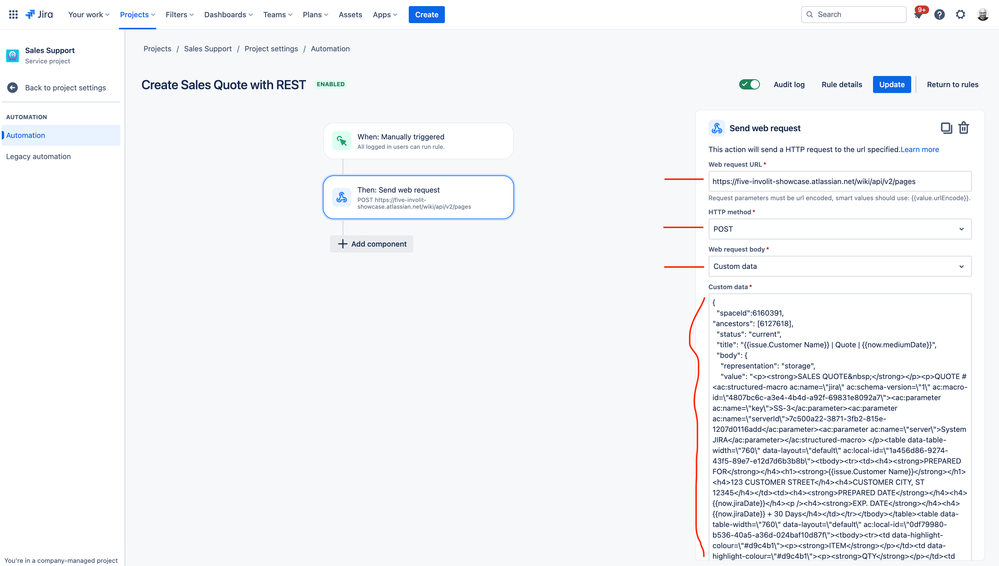This screenshot has width=999, height=566.
Task: Expand the Your work menu
Action: click(89, 14)
